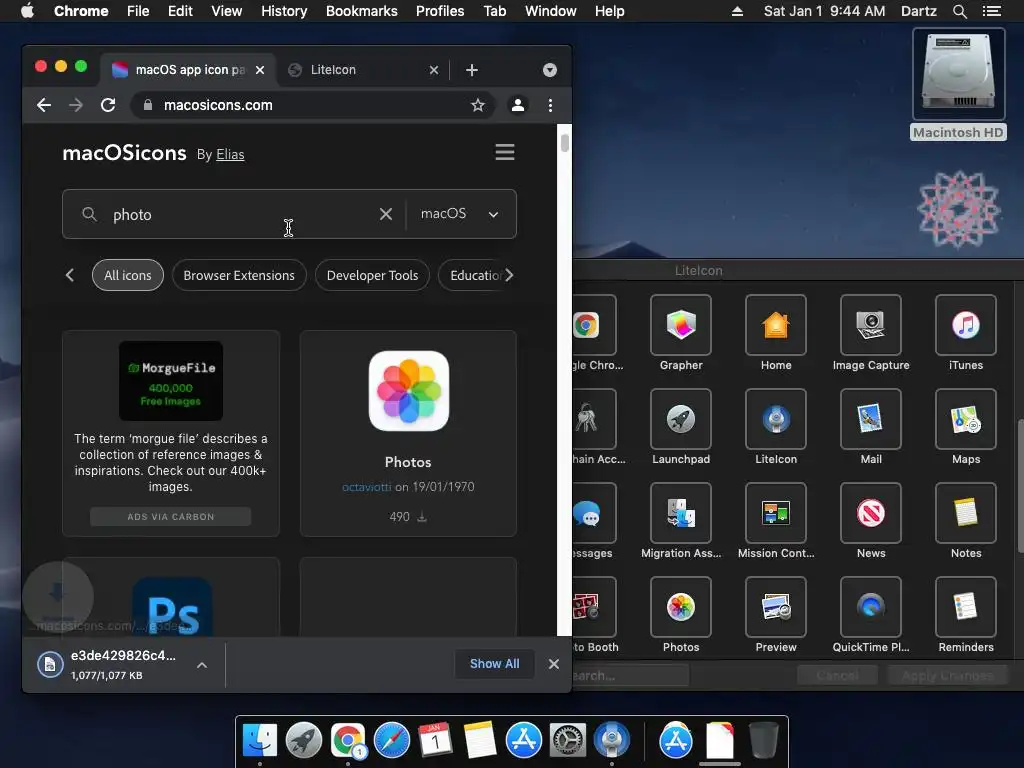Open the History menu
The height and width of the screenshot is (768, 1024).
point(284,11)
